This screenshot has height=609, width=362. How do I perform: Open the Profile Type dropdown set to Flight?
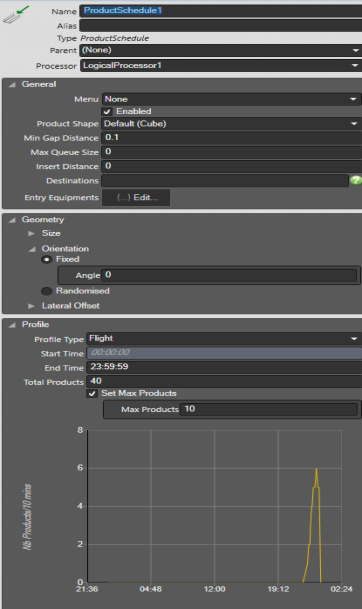tap(224, 338)
